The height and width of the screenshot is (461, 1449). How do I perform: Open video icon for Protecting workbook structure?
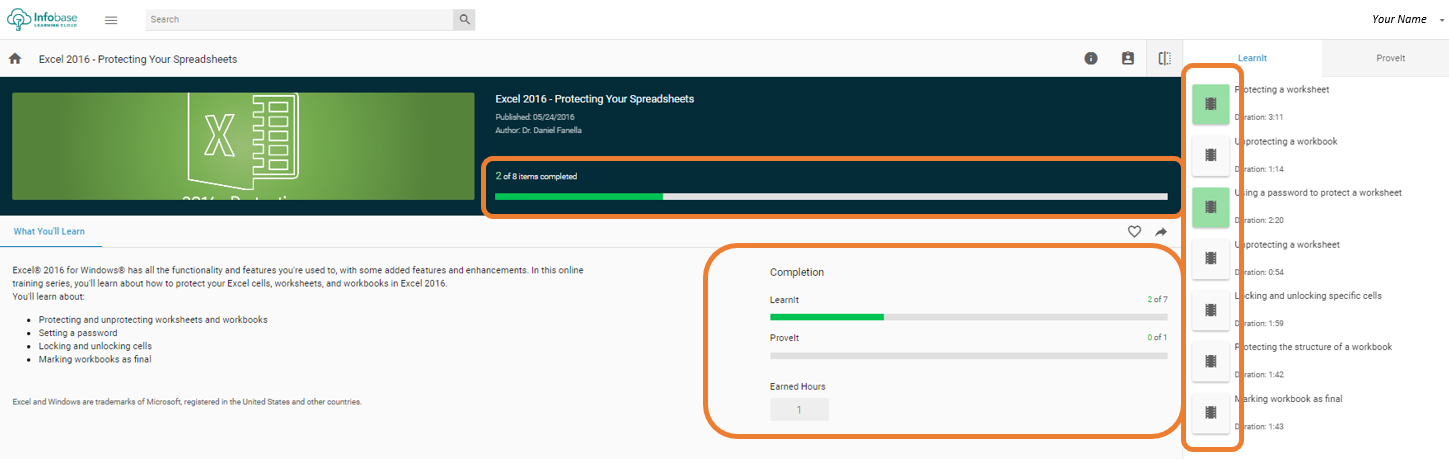pos(1211,361)
